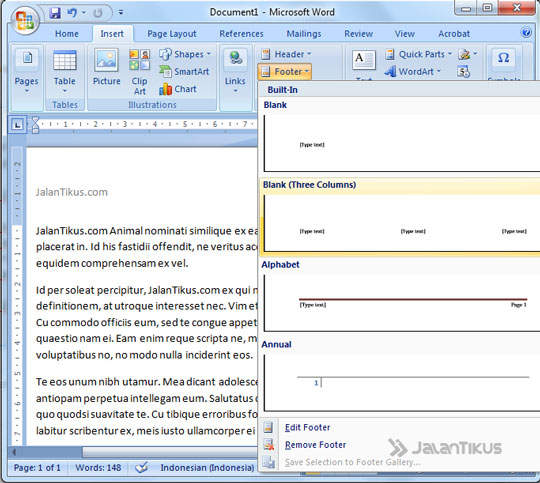
Task: Click the horizontal scrollbar
Action: click(x=170, y=452)
